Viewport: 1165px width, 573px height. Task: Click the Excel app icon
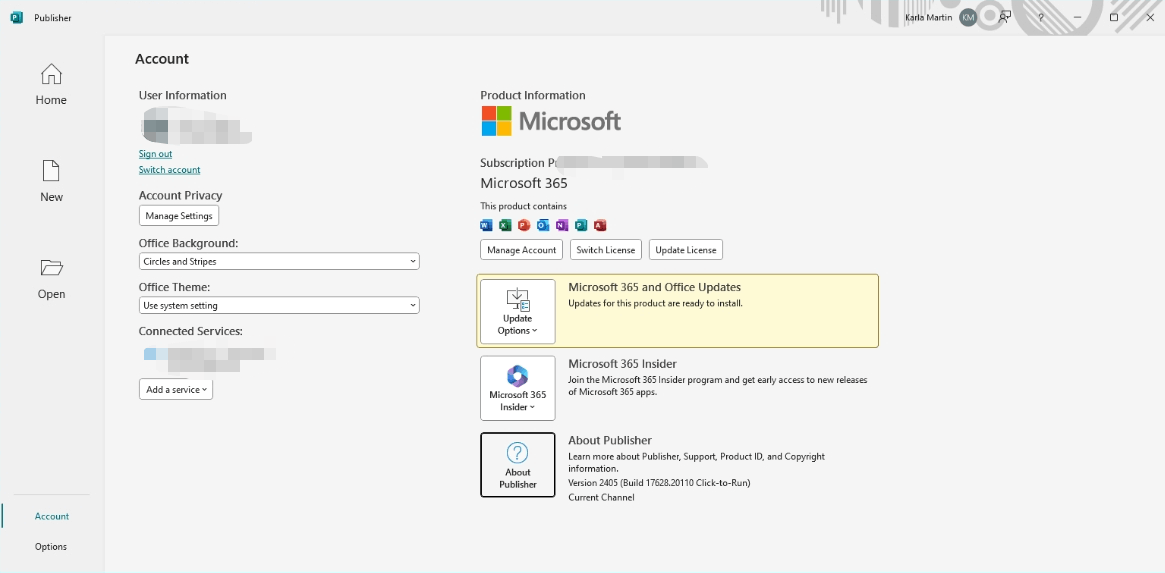pos(505,225)
